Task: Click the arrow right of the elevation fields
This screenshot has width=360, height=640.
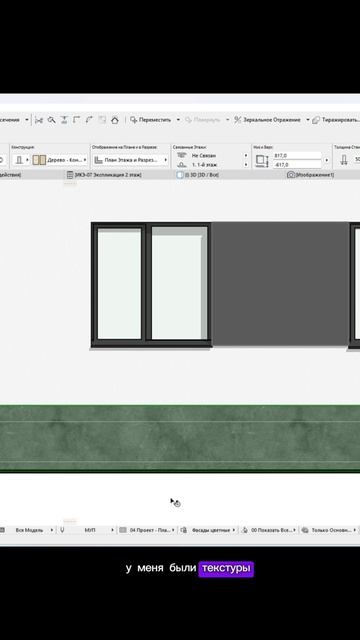Action: point(327,160)
